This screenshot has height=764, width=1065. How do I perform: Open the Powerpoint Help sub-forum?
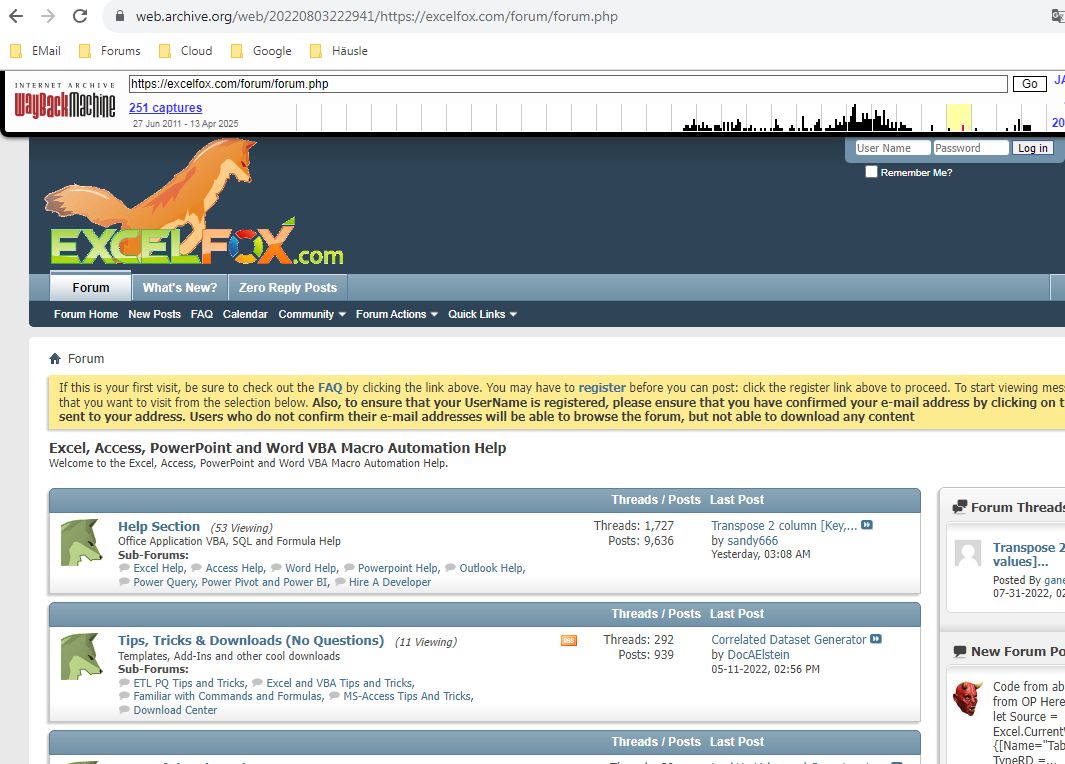(x=398, y=568)
